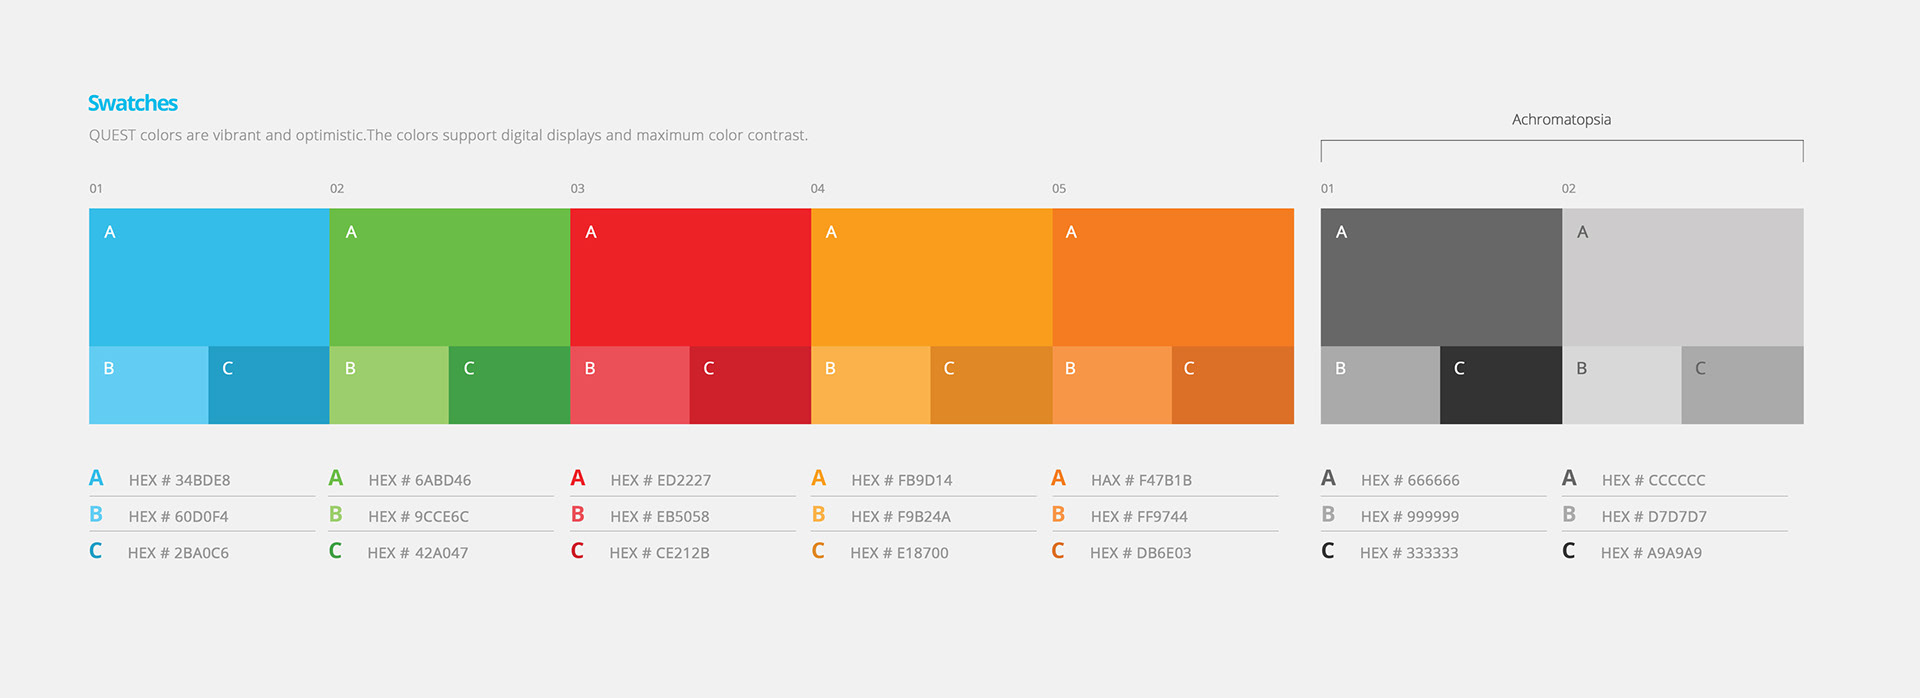Pick the dark green swatch C
The image size is (1920, 698).
point(509,385)
